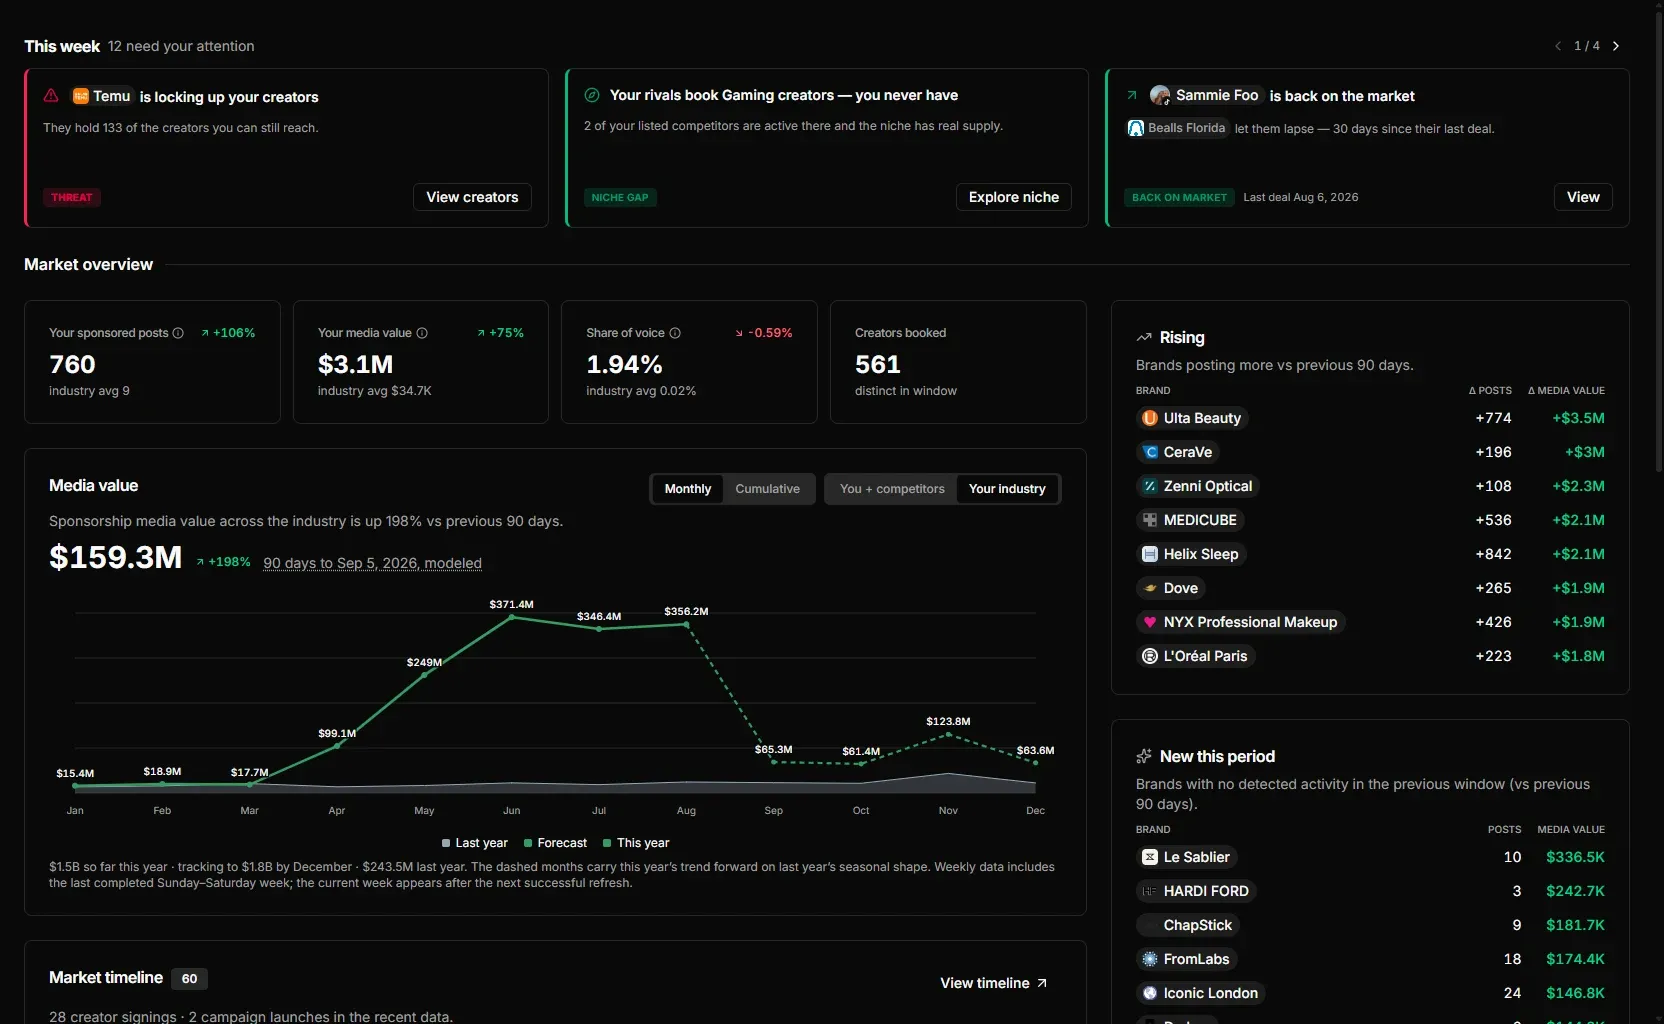Click the THREAT tag

tap(72, 198)
